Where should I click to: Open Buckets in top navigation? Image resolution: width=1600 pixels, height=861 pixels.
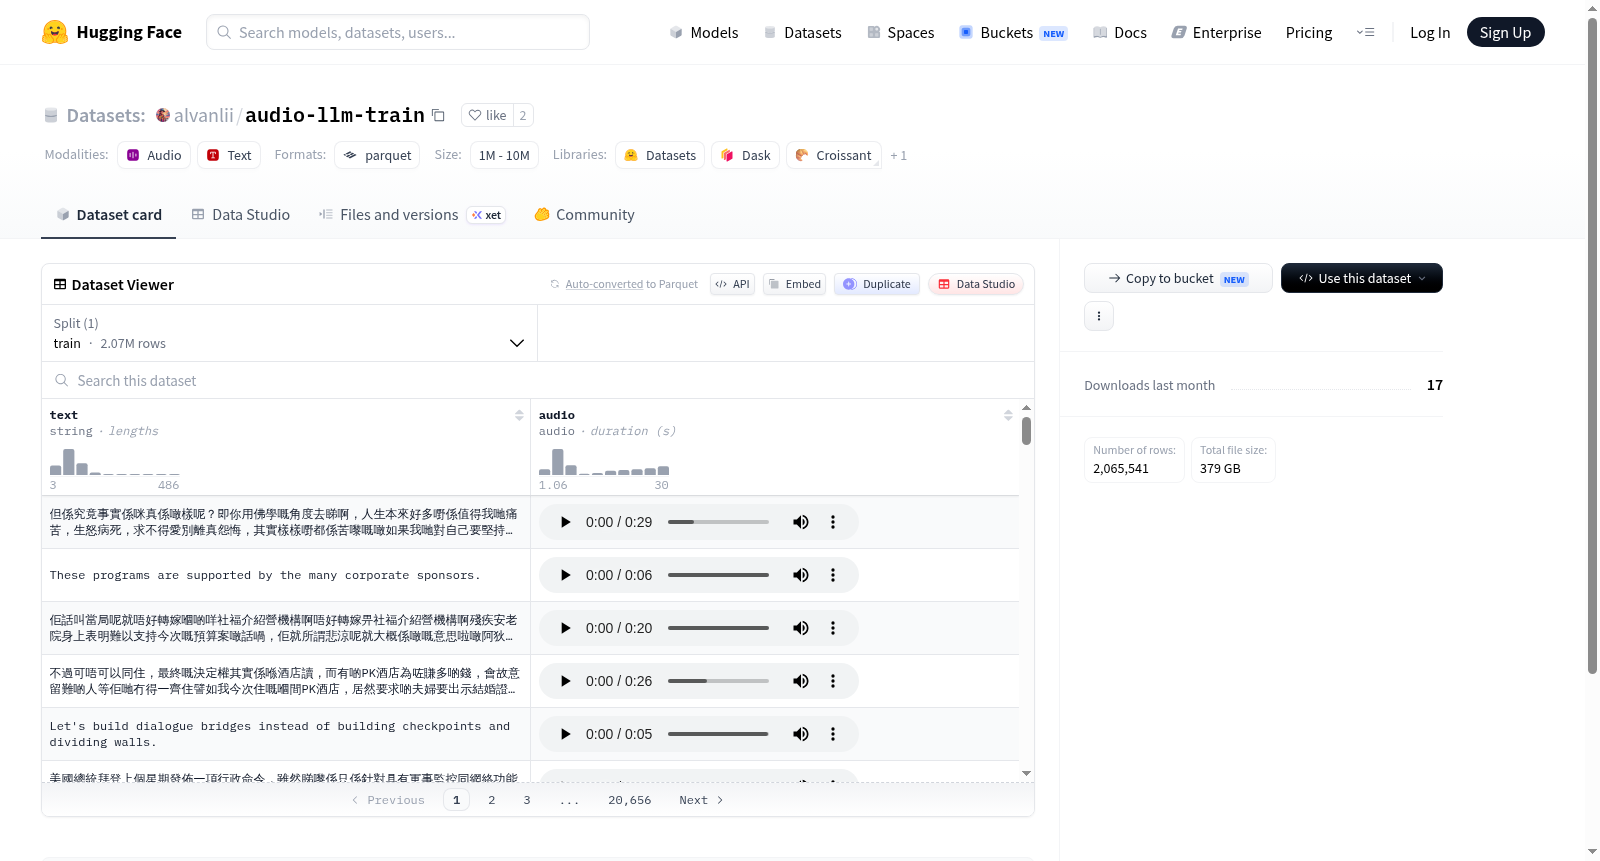click(1013, 32)
